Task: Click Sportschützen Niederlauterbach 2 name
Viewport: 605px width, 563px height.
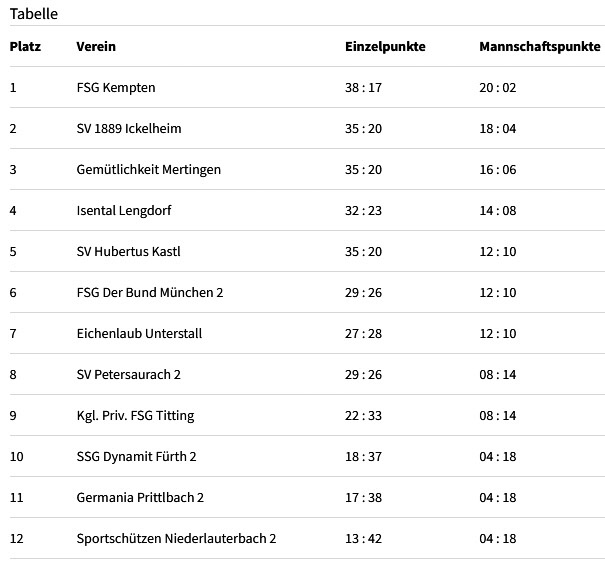Action: tap(176, 539)
